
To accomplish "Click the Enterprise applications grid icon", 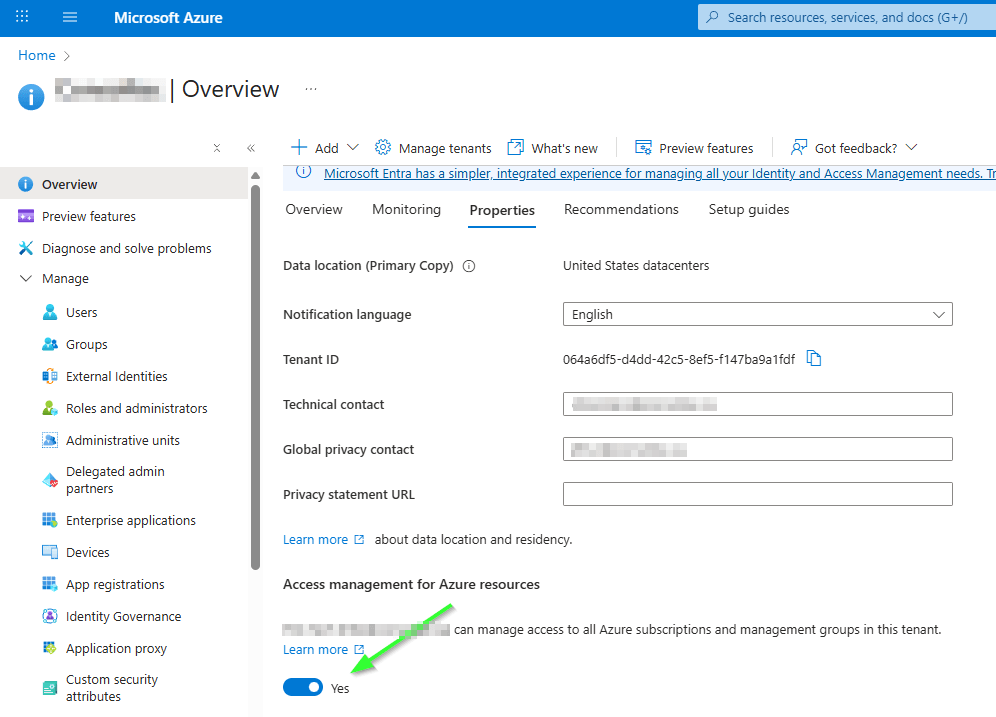I will (x=50, y=520).
